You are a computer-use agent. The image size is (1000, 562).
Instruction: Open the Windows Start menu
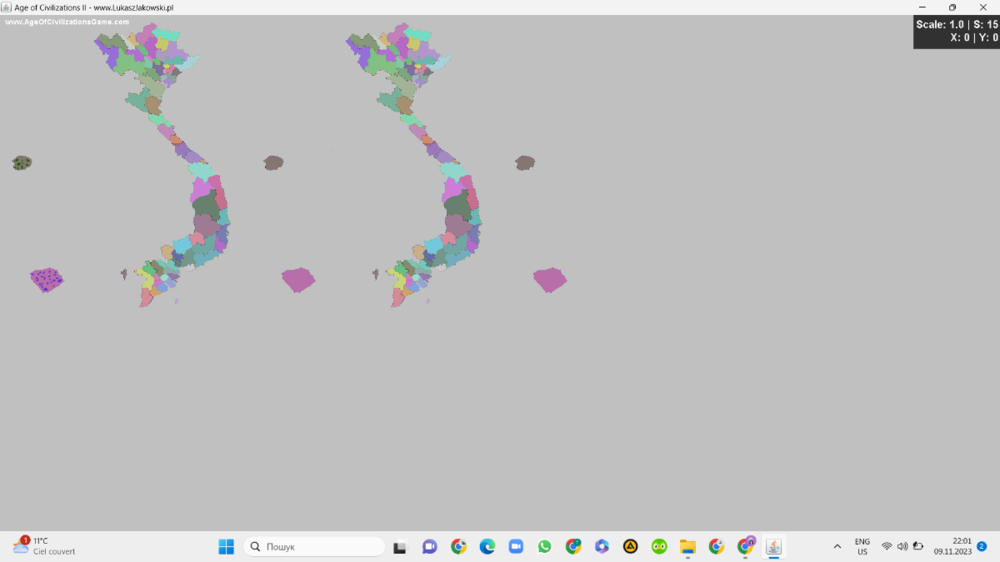226,547
